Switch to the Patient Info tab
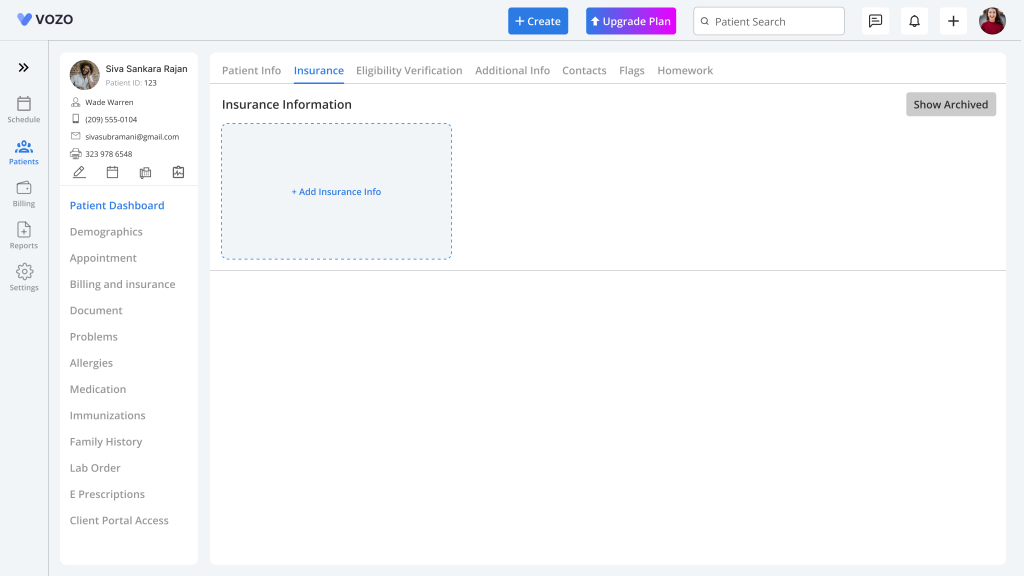 coord(251,71)
